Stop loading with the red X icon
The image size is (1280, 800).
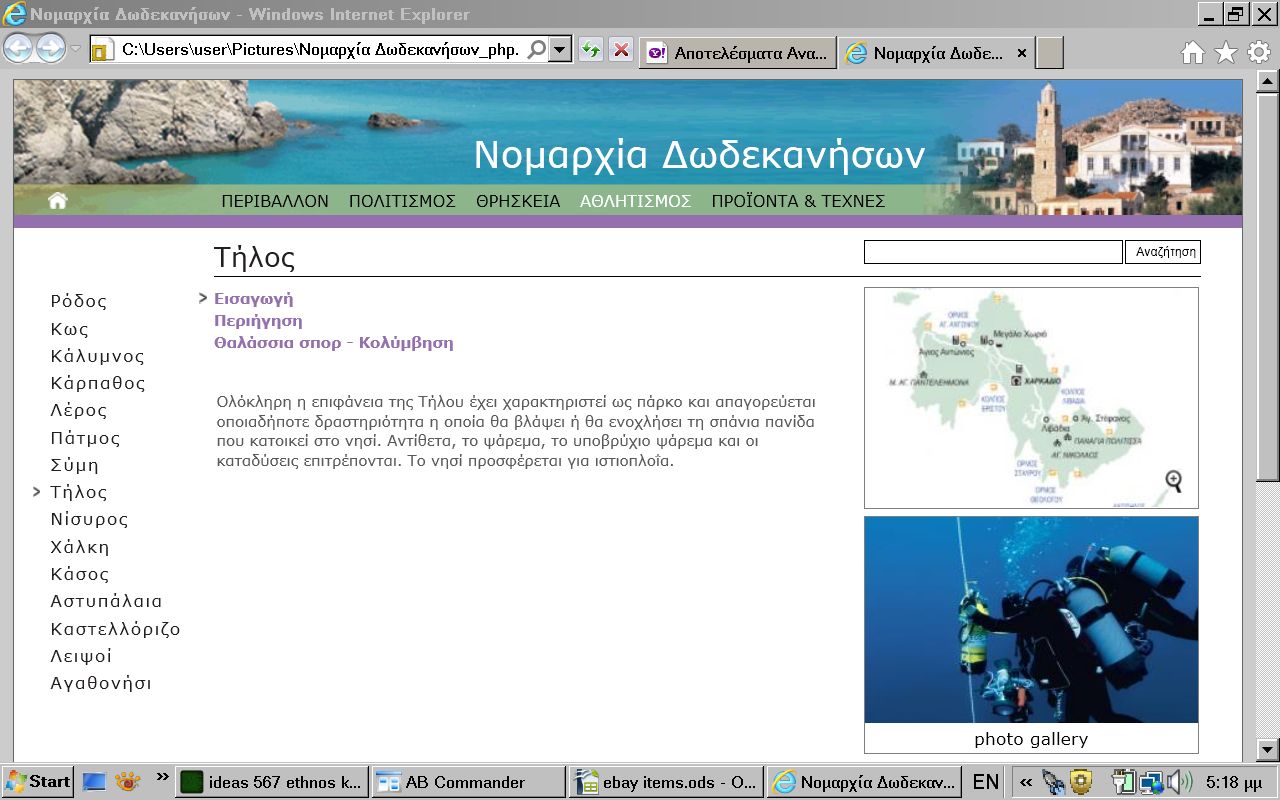click(621, 50)
